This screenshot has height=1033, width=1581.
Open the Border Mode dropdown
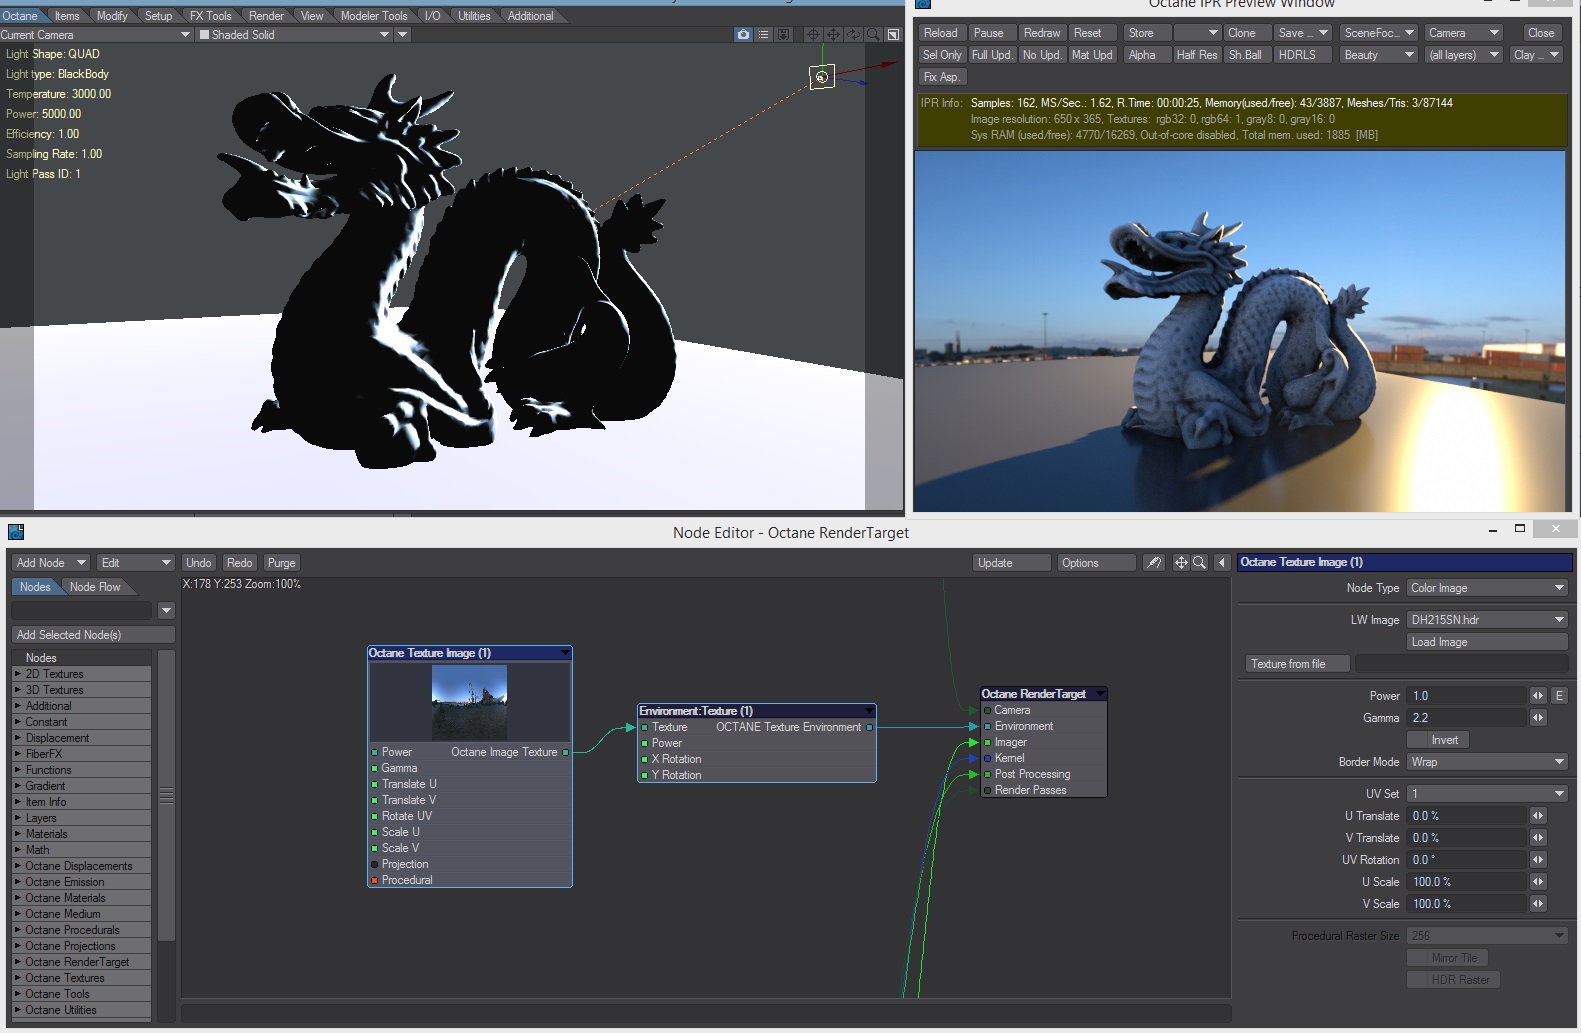[x=1487, y=762]
